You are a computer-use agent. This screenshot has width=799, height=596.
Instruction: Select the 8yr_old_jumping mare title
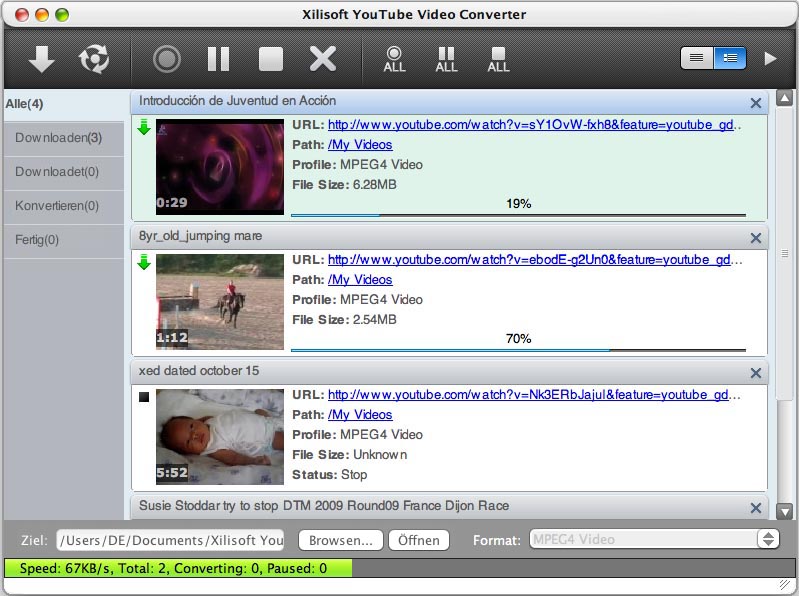pos(201,236)
